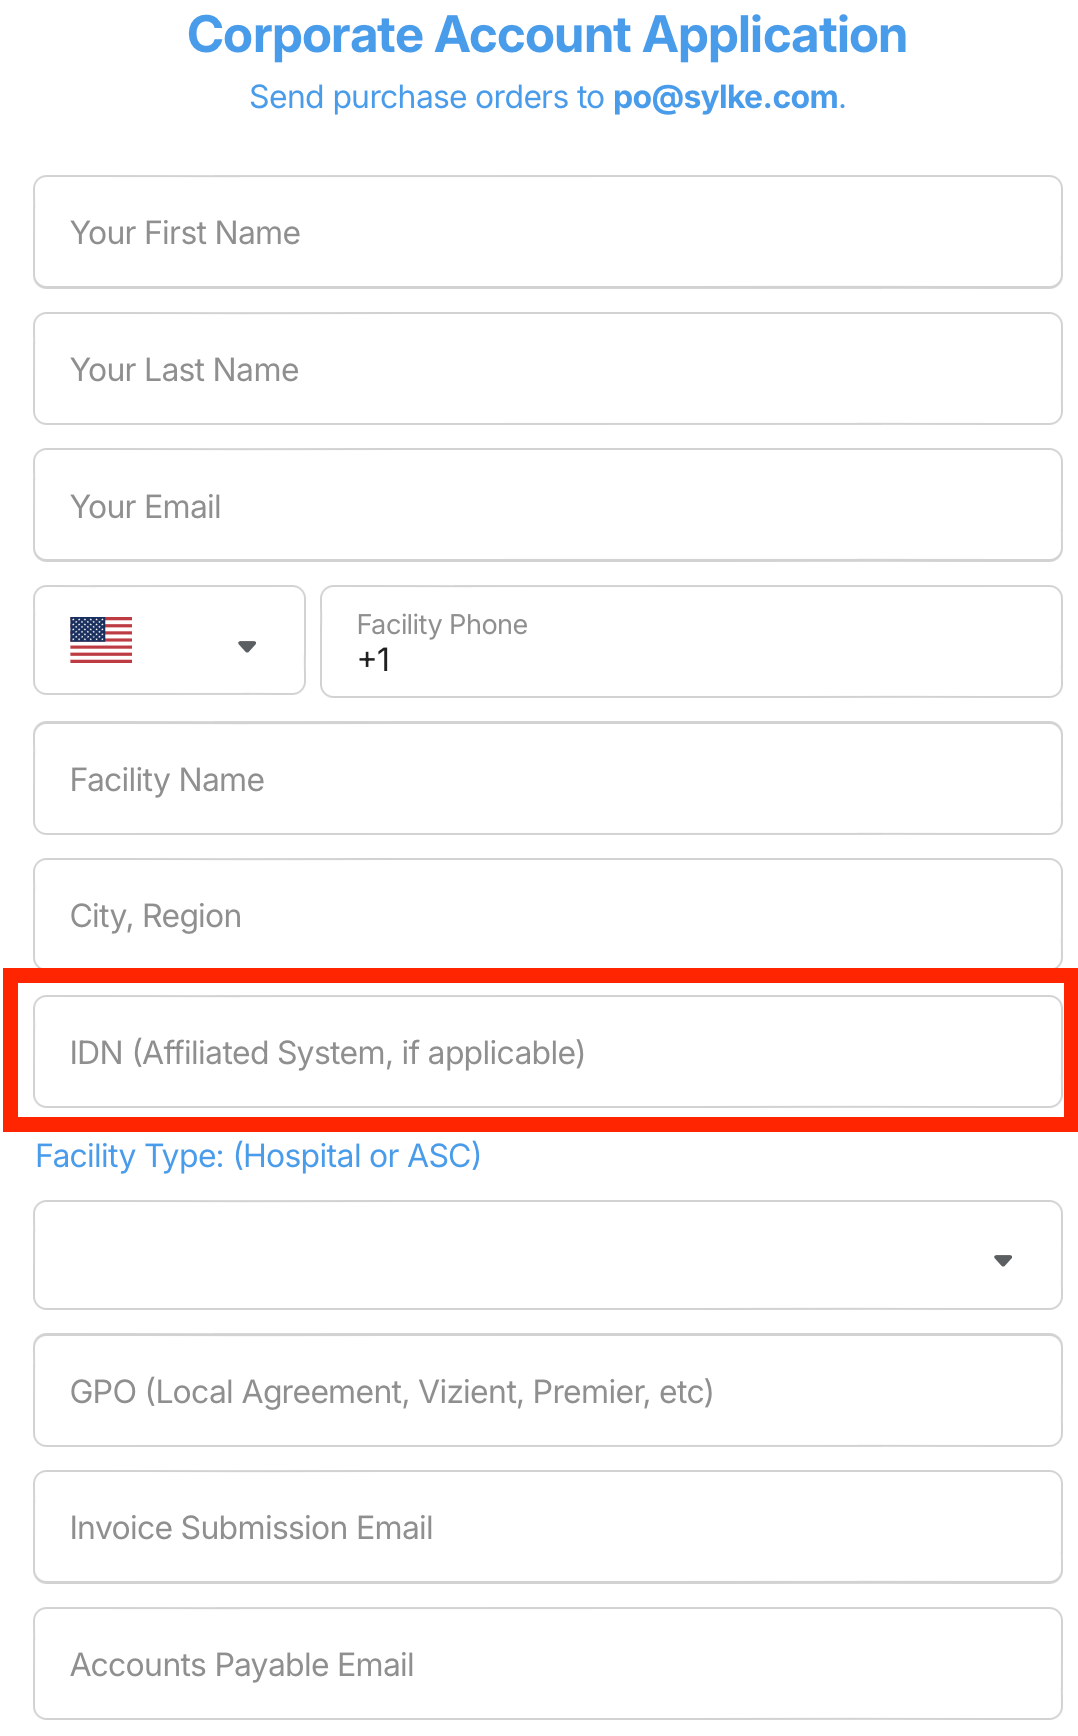The height and width of the screenshot is (1736, 1078).
Task: Expand the Facility Type dropdown
Action: pos(548,1255)
